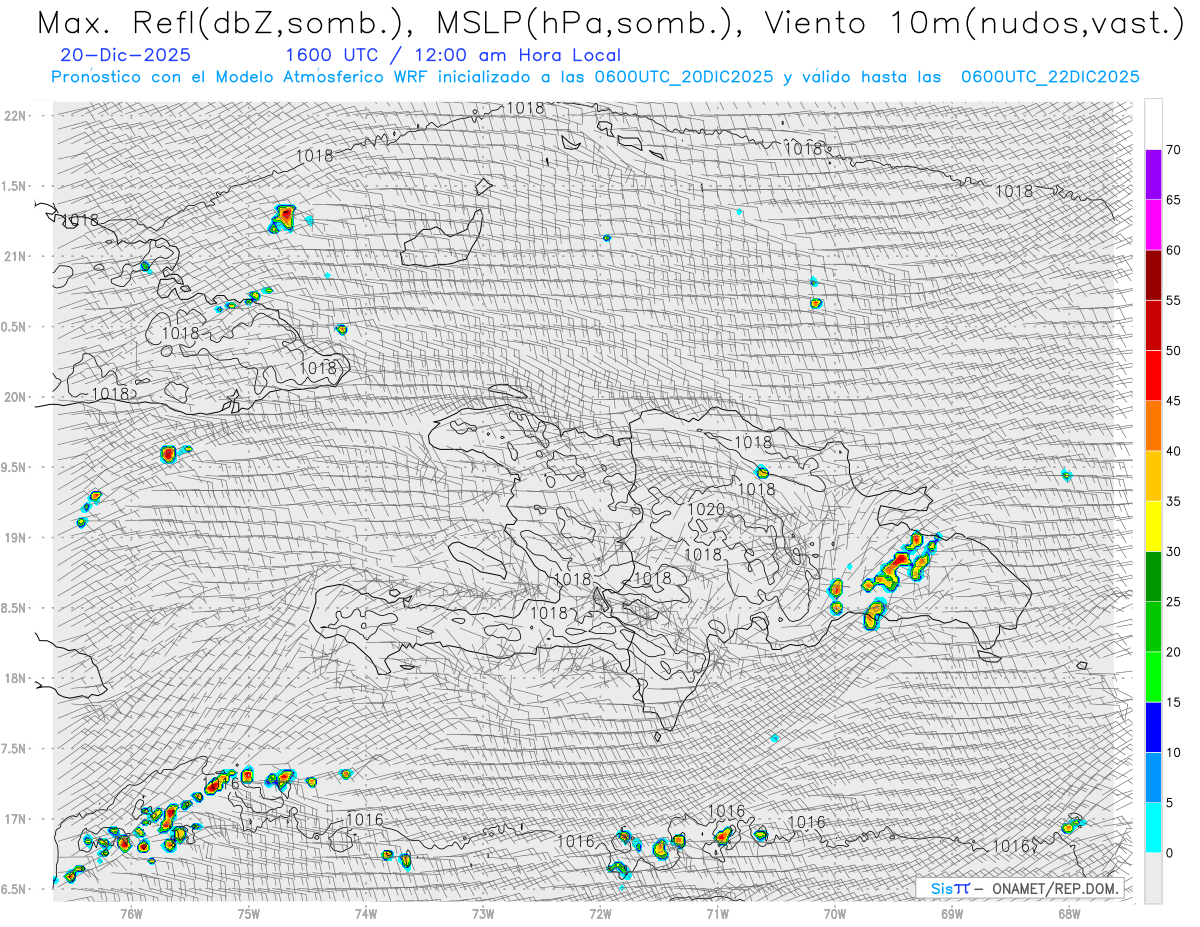Screen dimensions: 1200x927
Task: Click the '60' colorbar label
Action: 1173,250
